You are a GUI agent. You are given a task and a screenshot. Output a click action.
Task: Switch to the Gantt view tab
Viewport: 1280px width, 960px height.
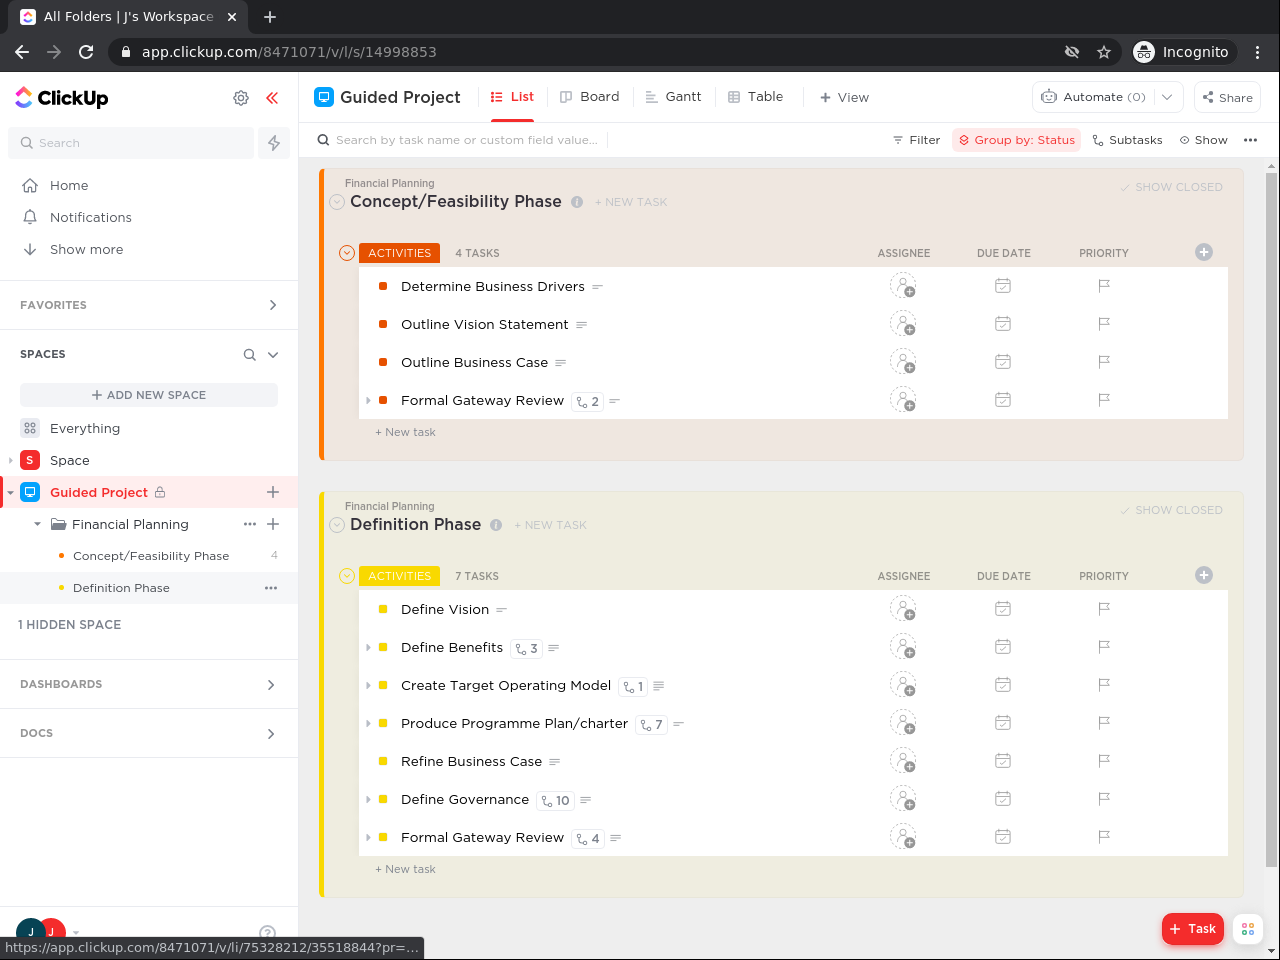coord(673,97)
